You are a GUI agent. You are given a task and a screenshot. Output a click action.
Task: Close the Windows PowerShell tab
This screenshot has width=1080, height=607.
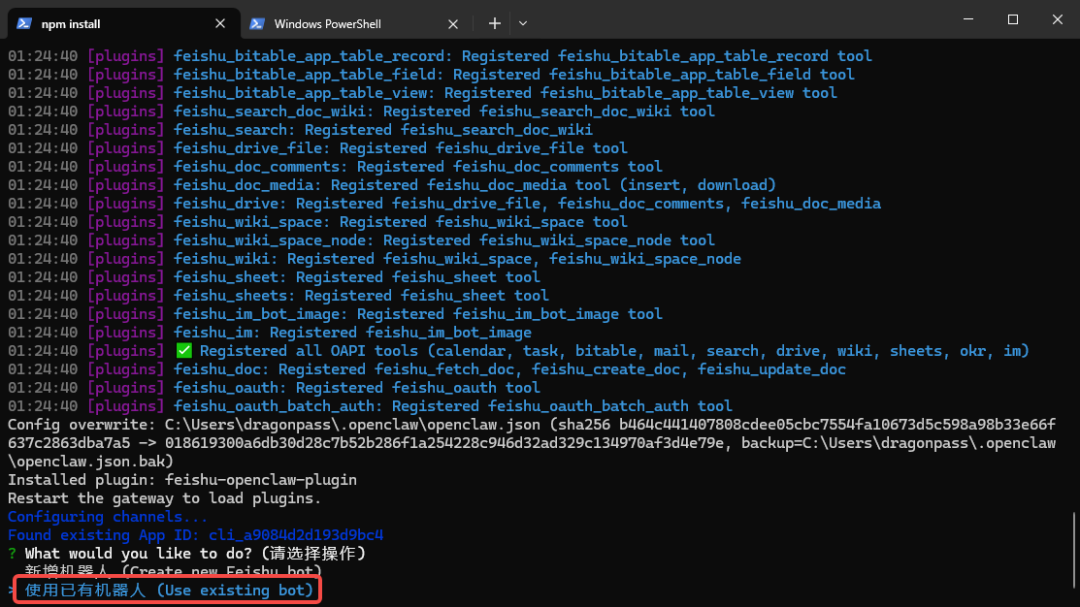453,23
